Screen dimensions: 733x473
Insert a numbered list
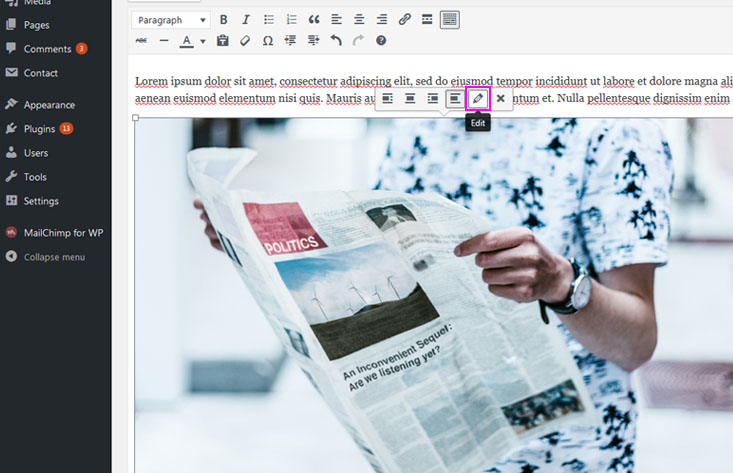[x=291, y=20]
